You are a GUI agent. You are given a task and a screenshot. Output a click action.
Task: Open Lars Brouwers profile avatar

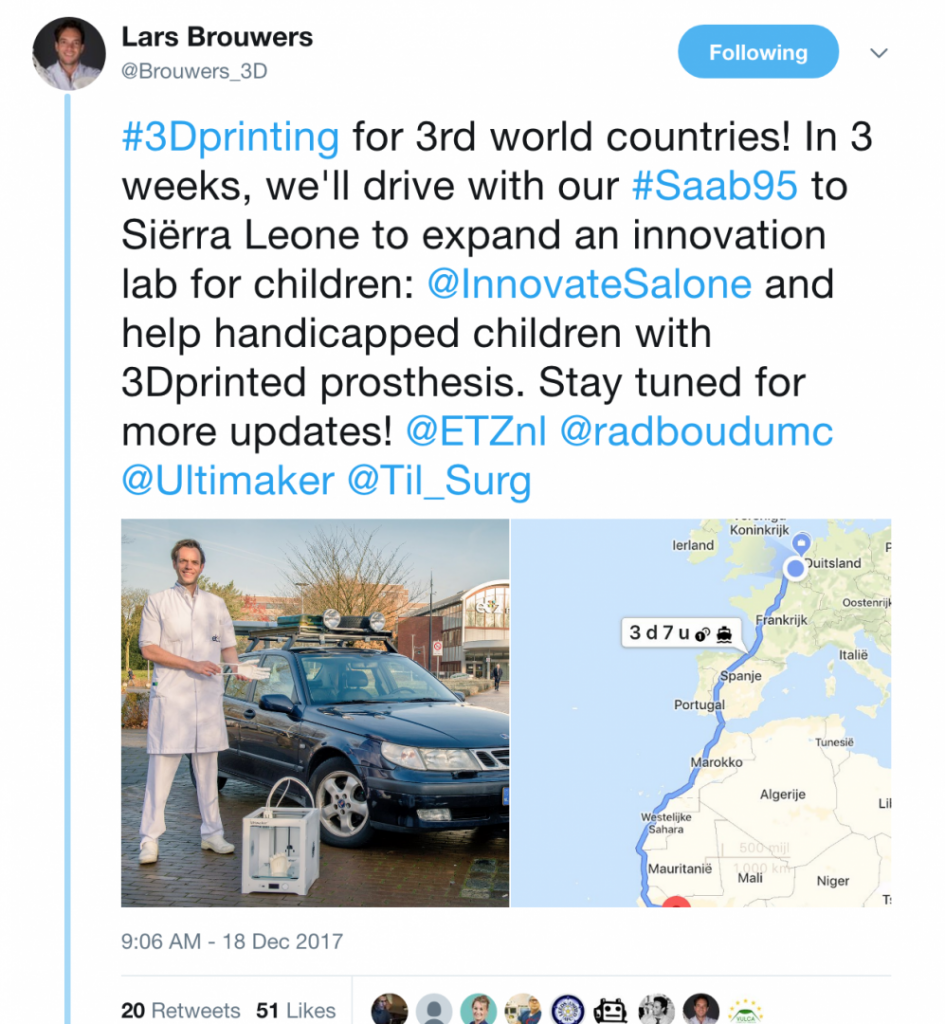[69, 54]
